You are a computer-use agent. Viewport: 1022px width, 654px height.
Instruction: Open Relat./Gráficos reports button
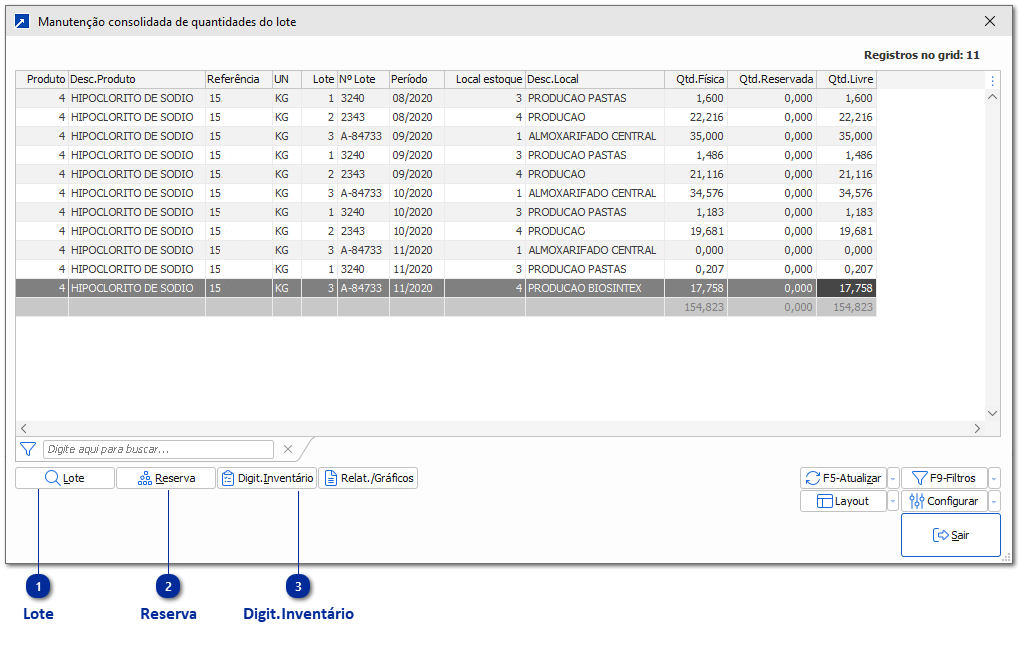click(x=367, y=479)
